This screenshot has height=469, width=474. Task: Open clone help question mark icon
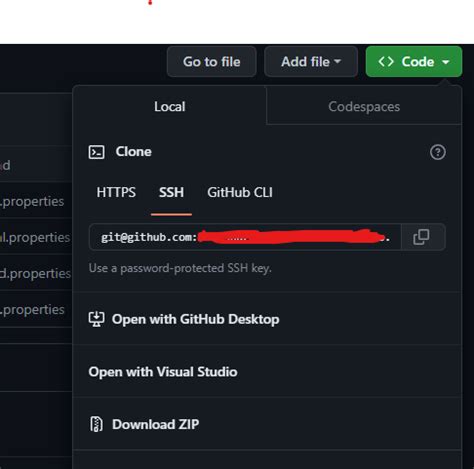point(438,152)
